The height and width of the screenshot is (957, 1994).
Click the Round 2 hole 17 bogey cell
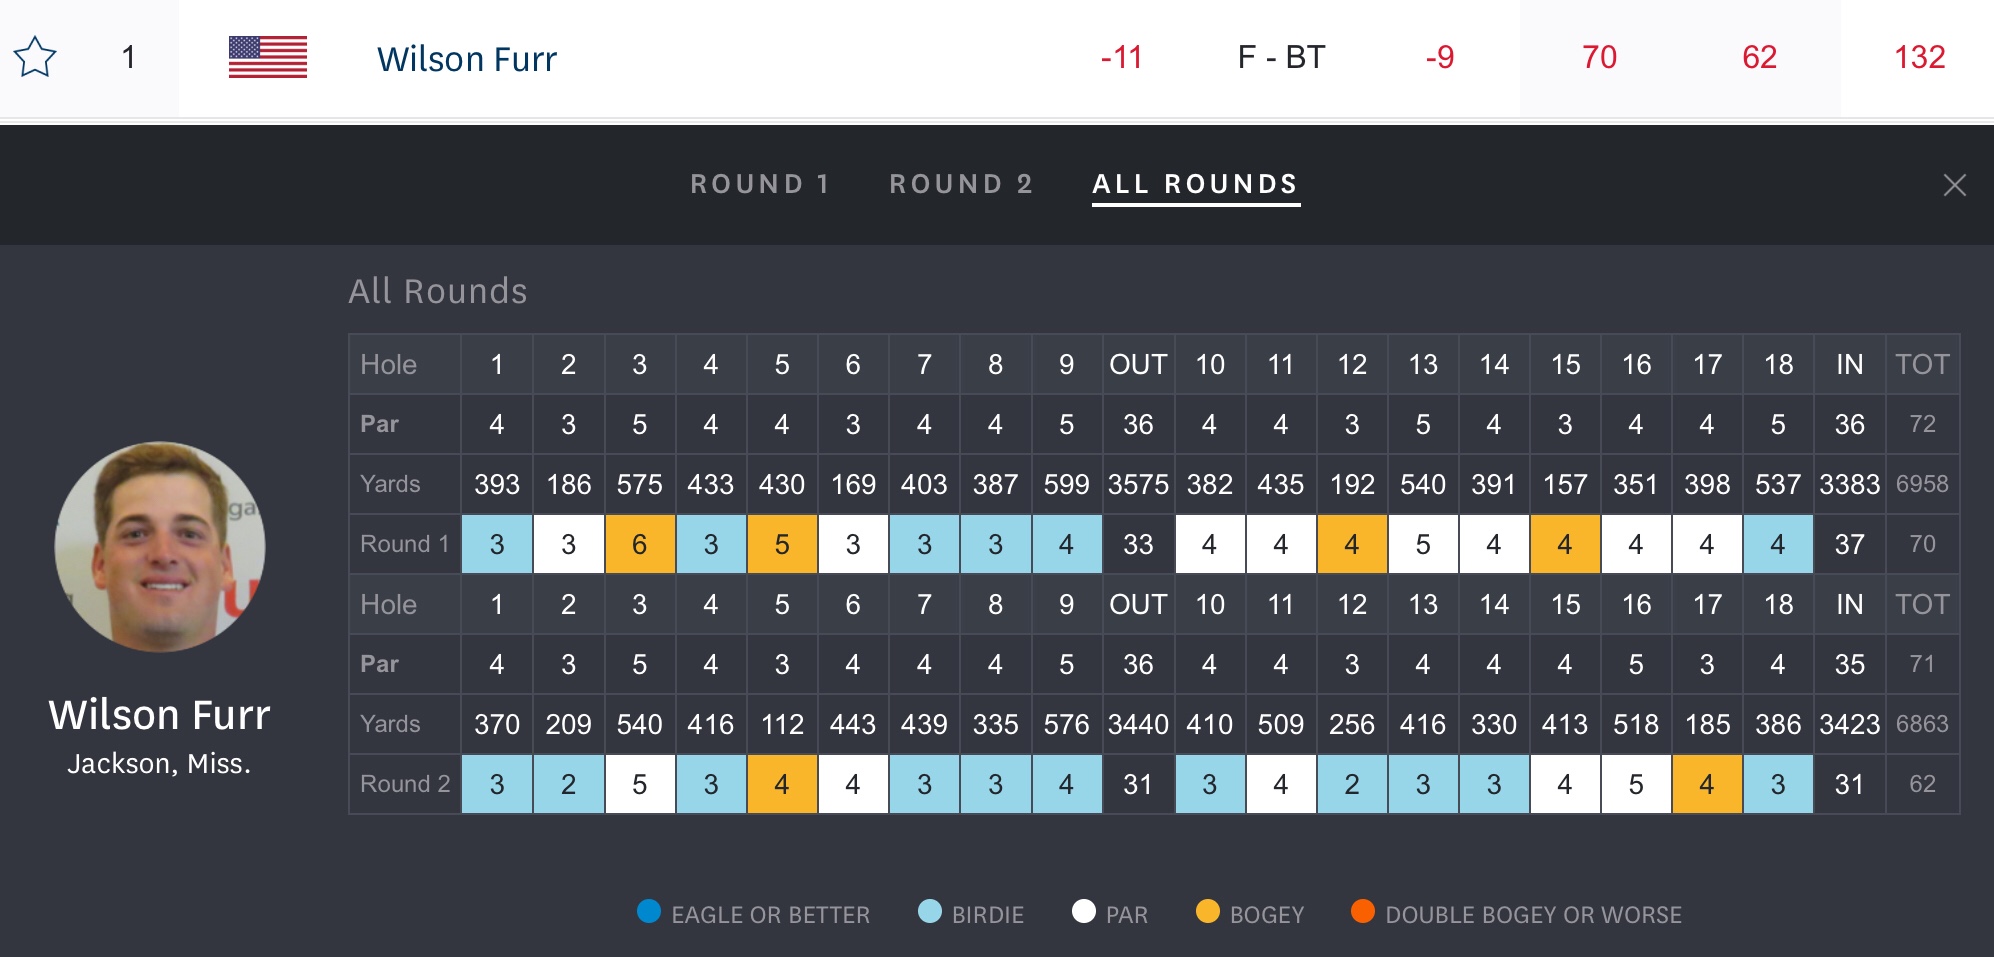coord(1706,784)
